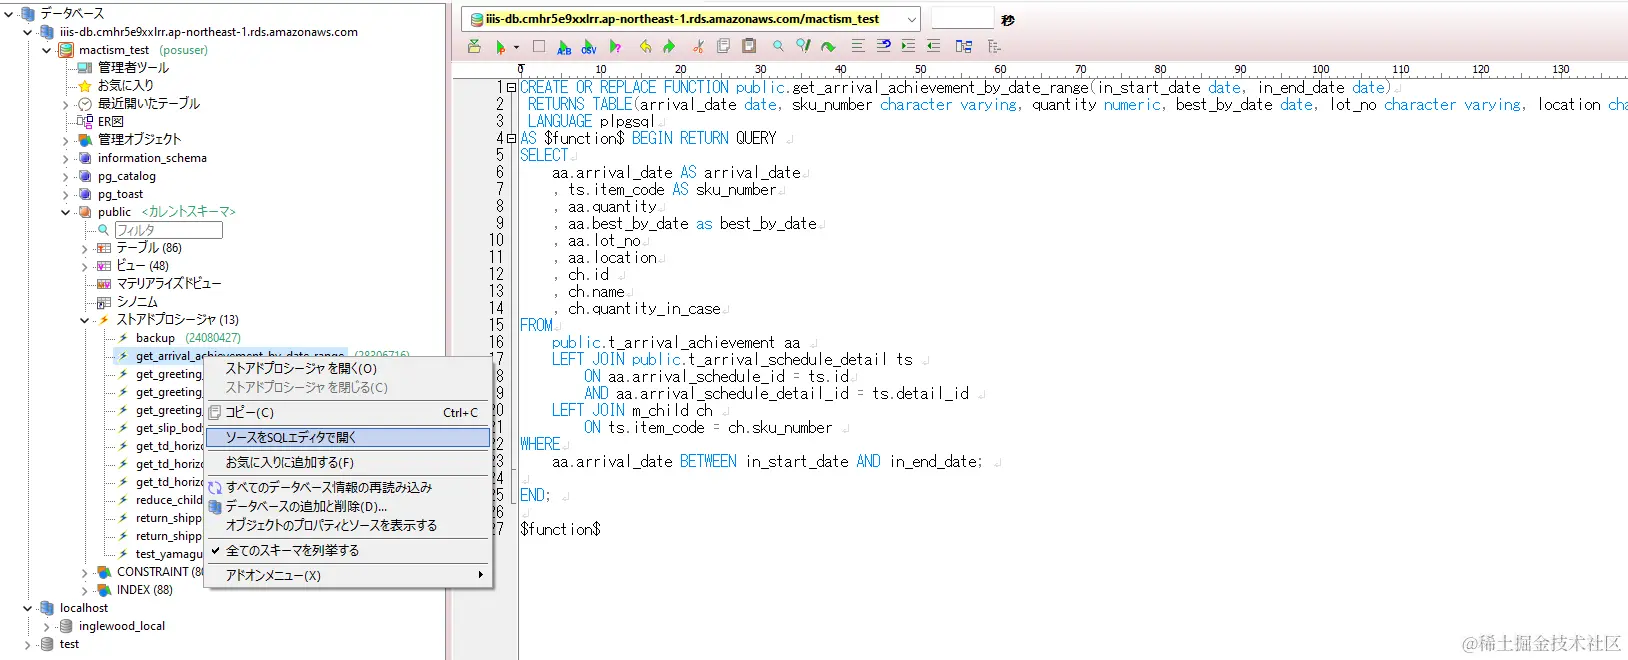Image resolution: width=1628 pixels, height=660 pixels.
Task: Select INDEX (88) tree node
Action: [x=144, y=590]
